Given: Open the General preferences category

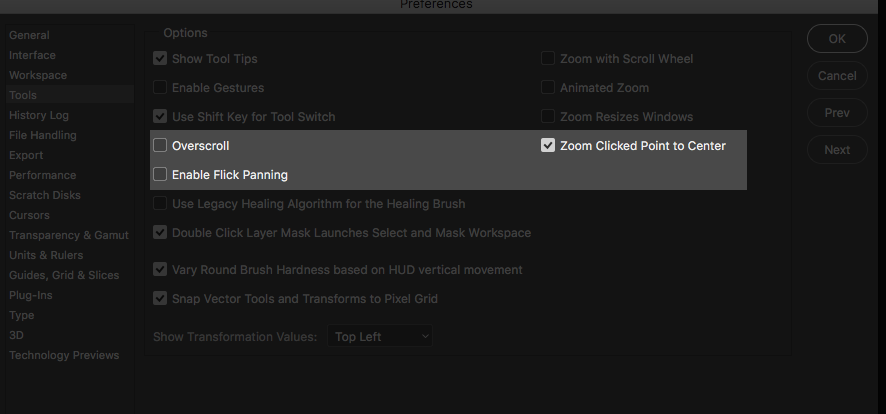Looking at the screenshot, I should pyautogui.click(x=29, y=35).
